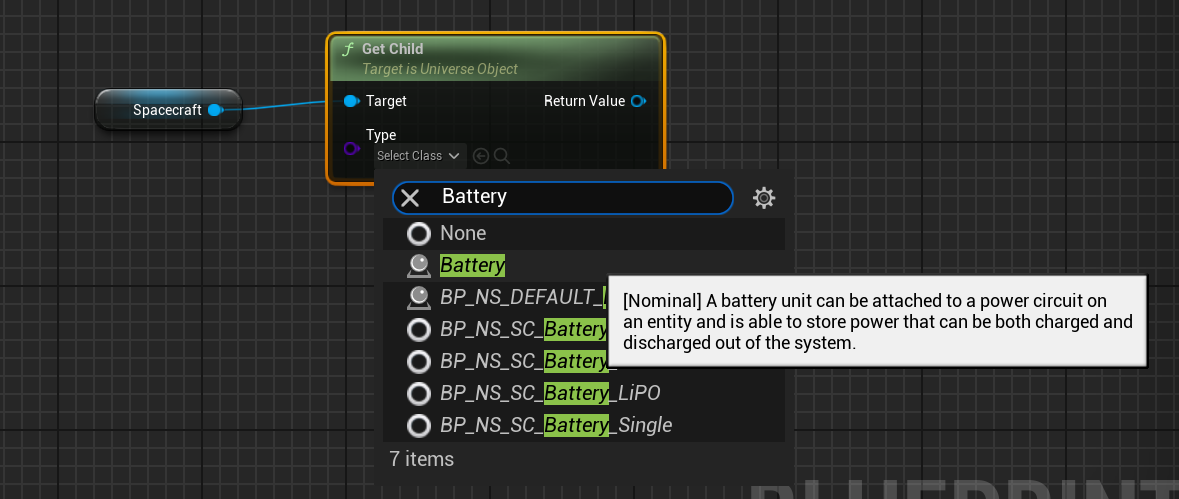
Task: Click the Target input pin on Get Child
Action: click(351, 101)
